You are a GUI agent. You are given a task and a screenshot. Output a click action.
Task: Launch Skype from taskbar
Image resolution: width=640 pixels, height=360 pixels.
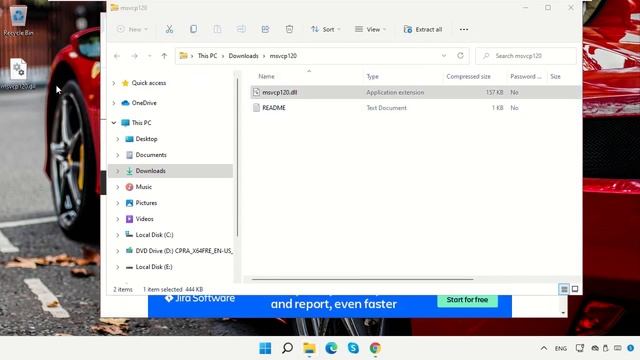353,348
